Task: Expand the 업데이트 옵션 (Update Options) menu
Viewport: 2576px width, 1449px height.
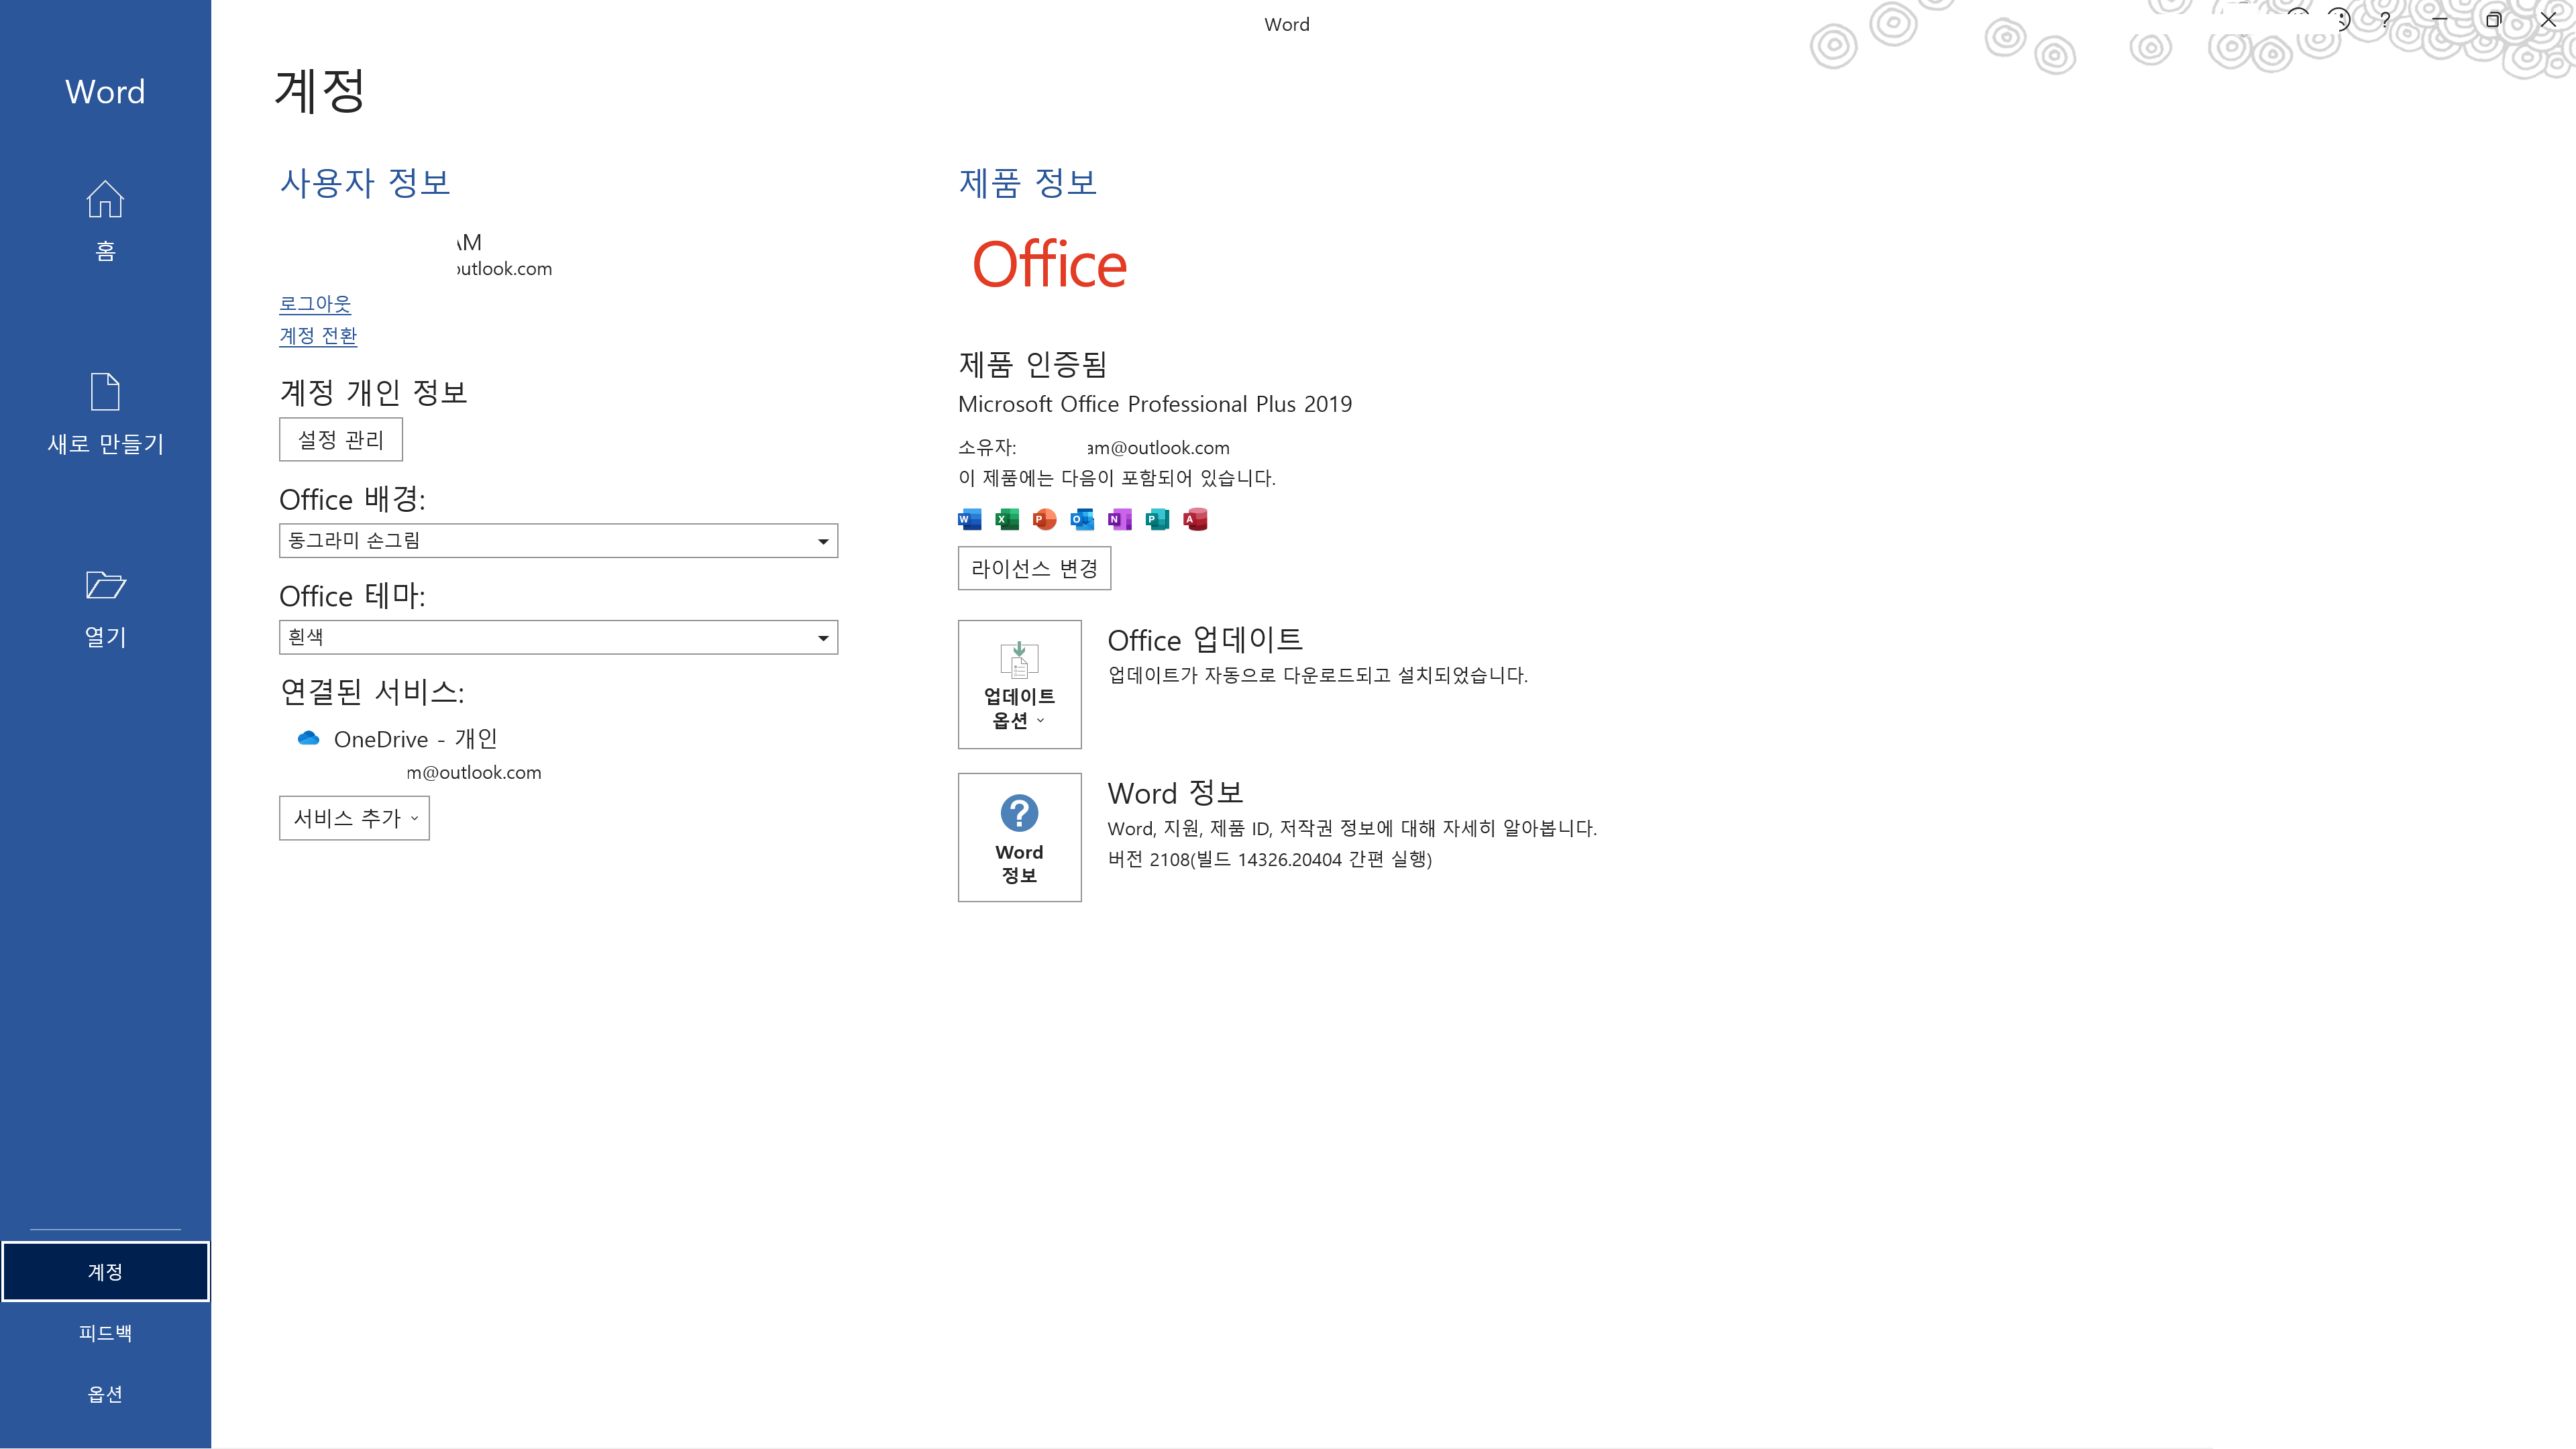Action: [x=1019, y=684]
